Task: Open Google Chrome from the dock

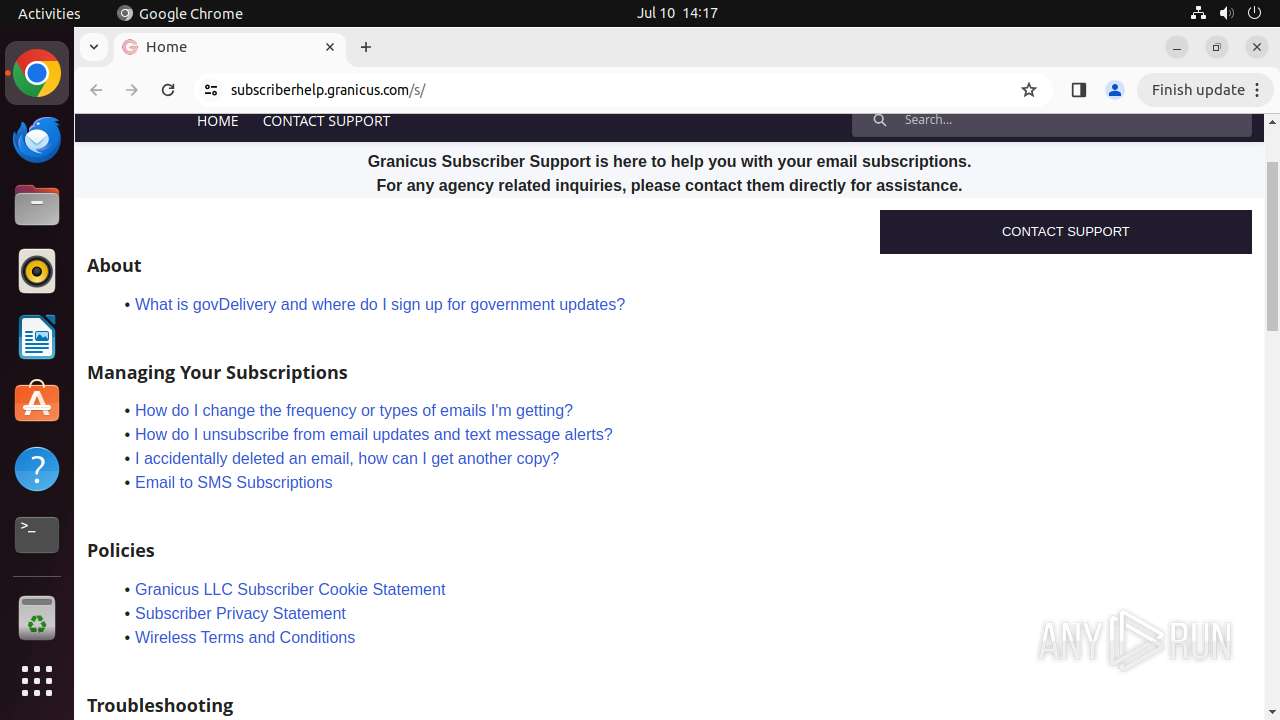Action: click(x=37, y=74)
